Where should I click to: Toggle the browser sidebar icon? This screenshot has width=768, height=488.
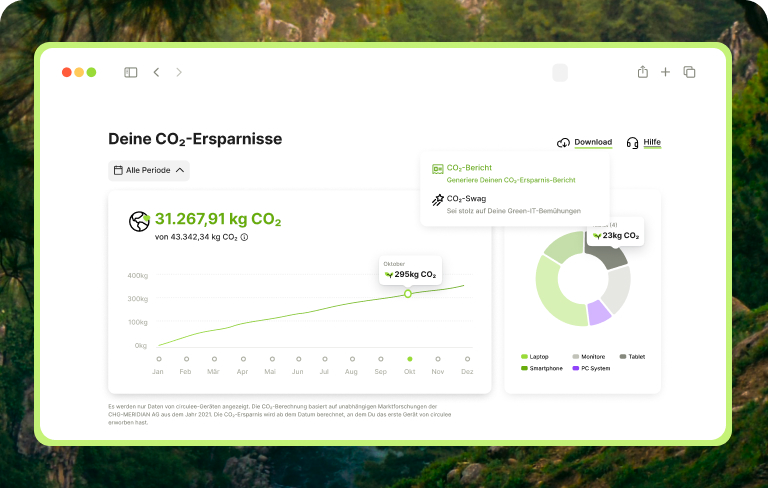point(130,73)
